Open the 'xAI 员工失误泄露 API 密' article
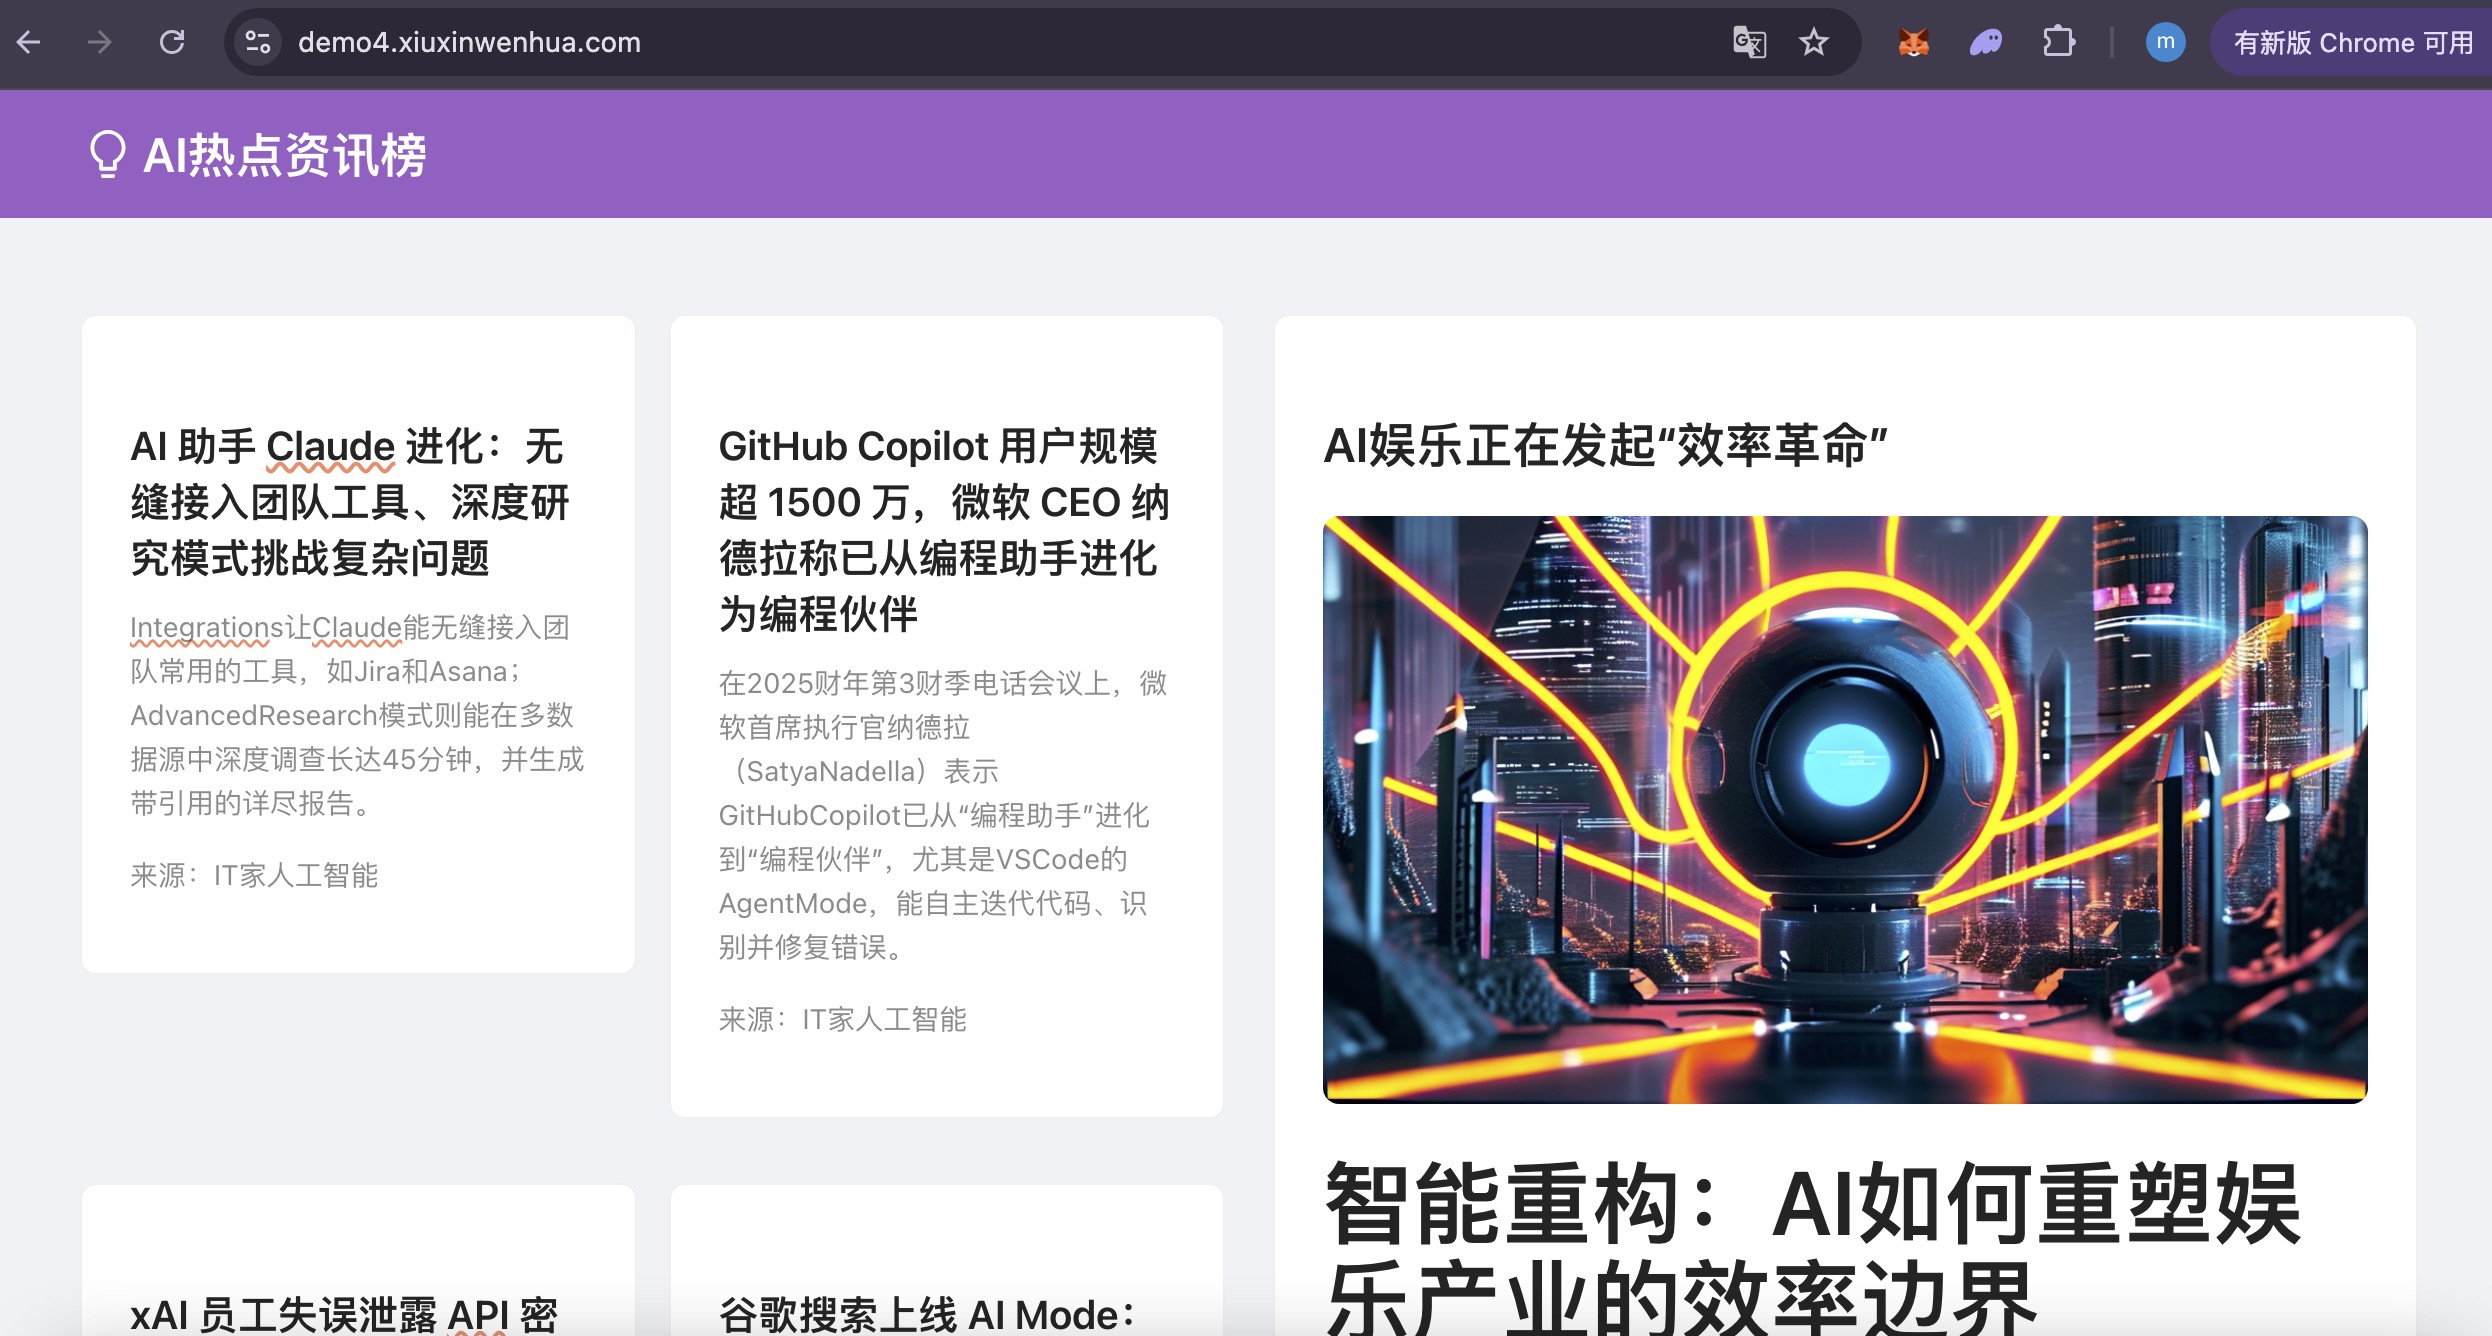 pos(344,1314)
